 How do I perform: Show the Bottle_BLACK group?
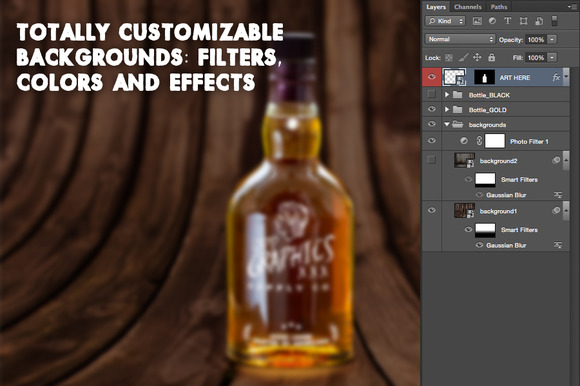click(x=431, y=94)
